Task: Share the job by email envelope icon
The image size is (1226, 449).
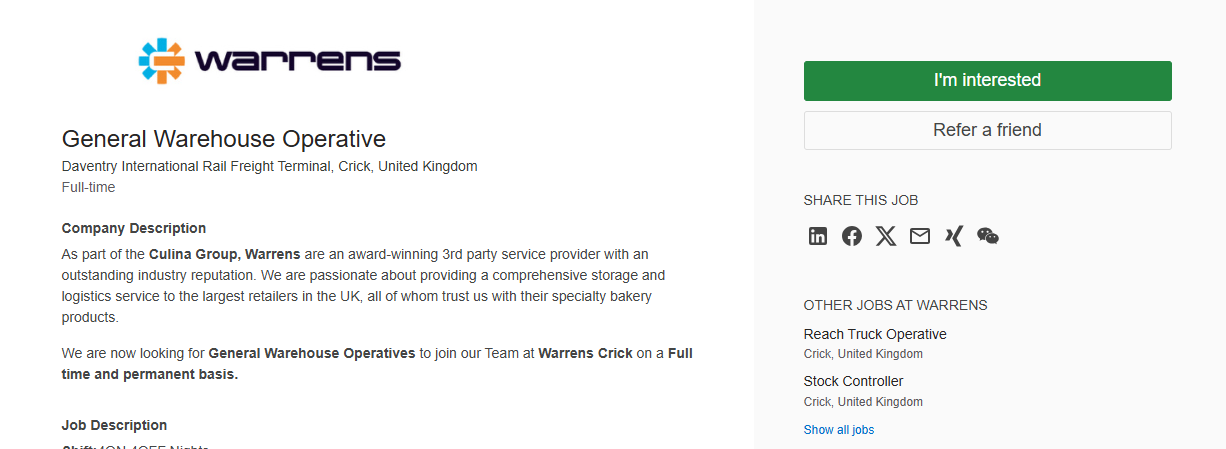Action: click(920, 236)
